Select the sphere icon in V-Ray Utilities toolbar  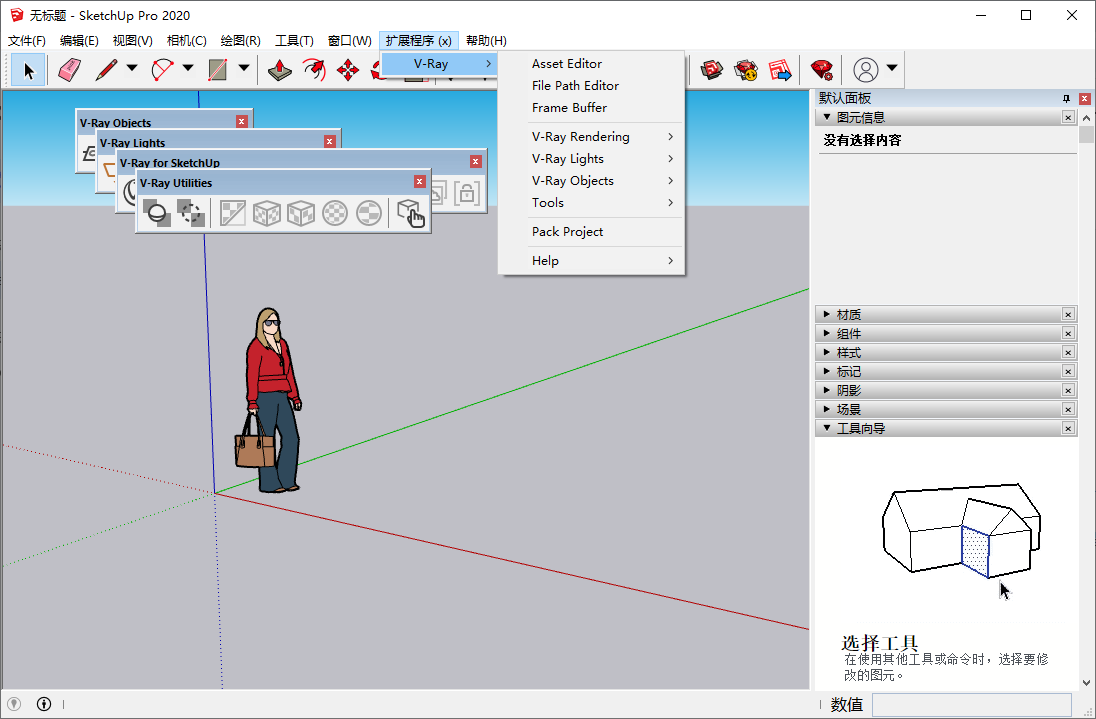(157, 213)
